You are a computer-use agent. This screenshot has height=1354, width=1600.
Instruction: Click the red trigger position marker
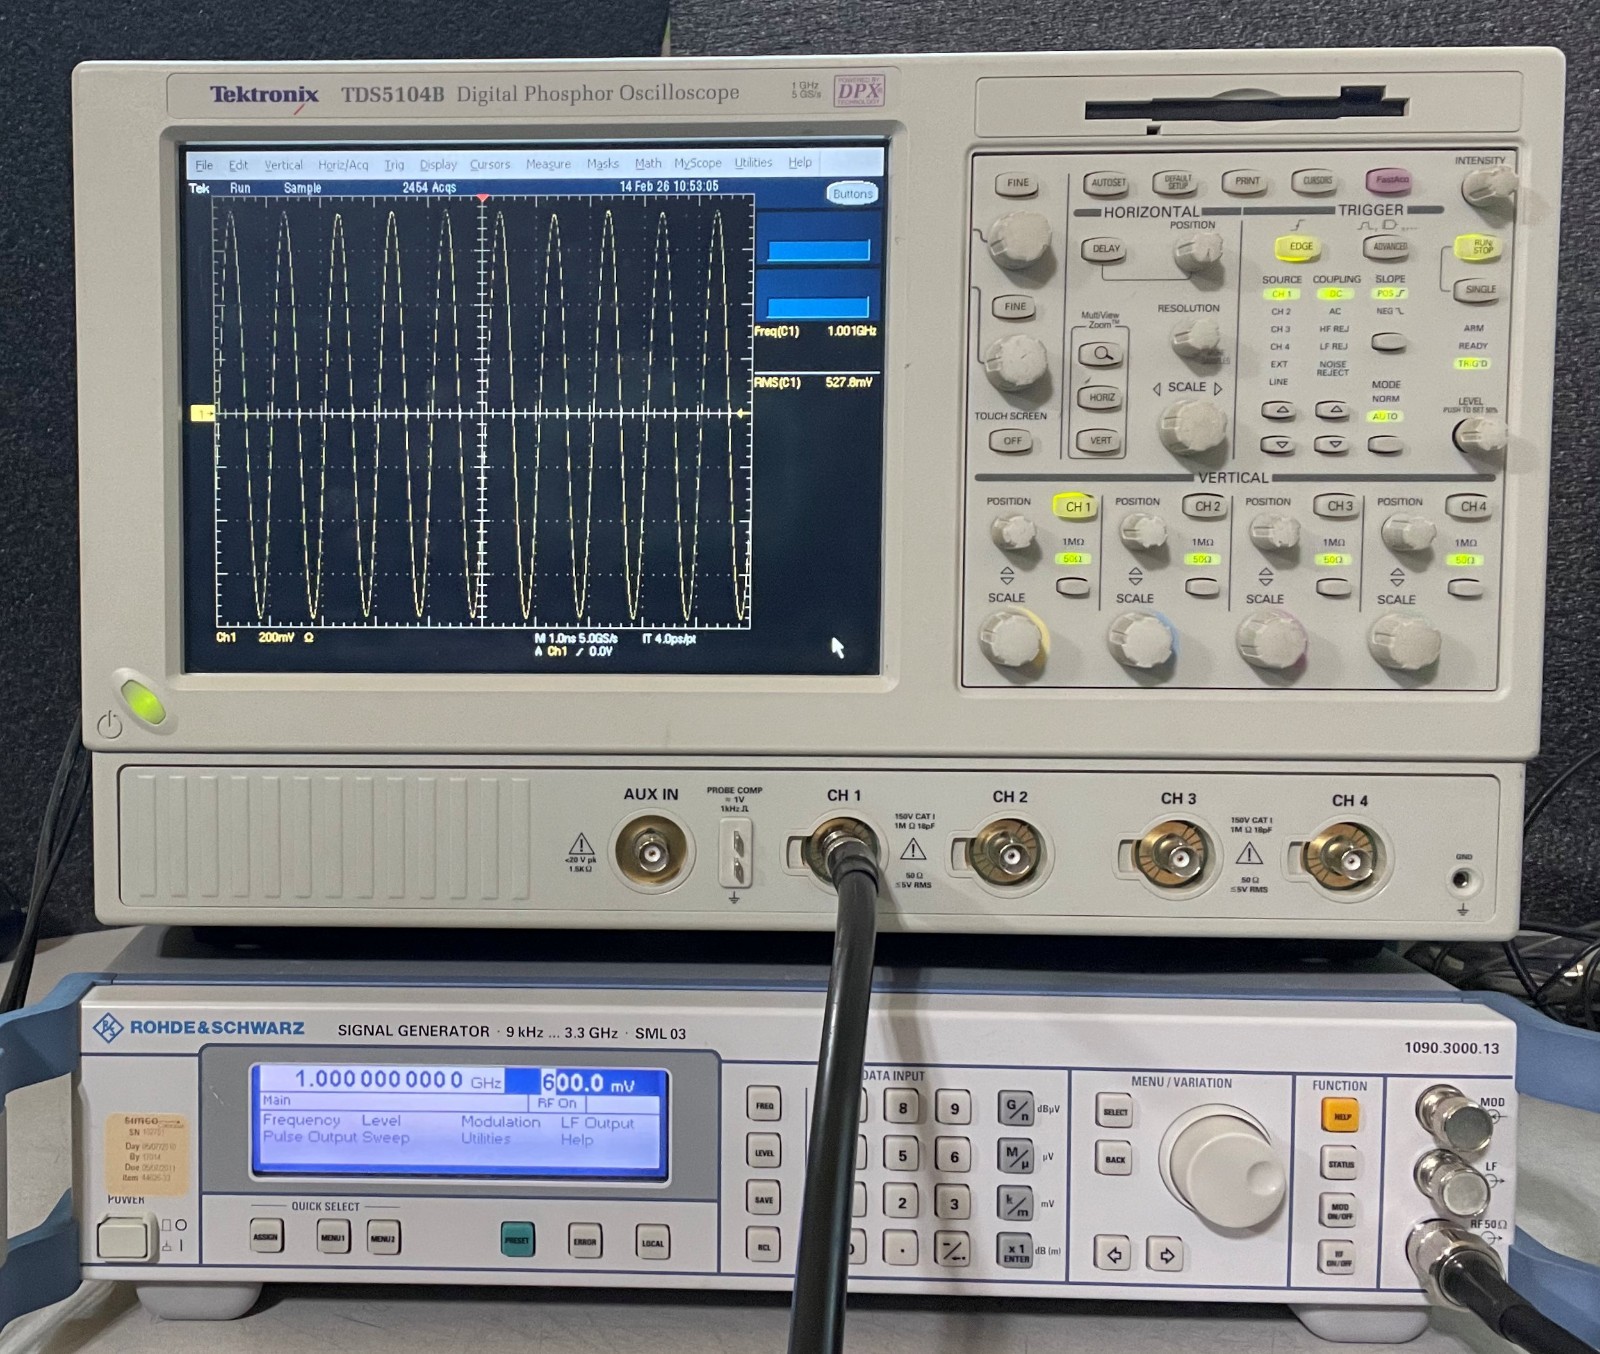pyautogui.click(x=483, y=199)
